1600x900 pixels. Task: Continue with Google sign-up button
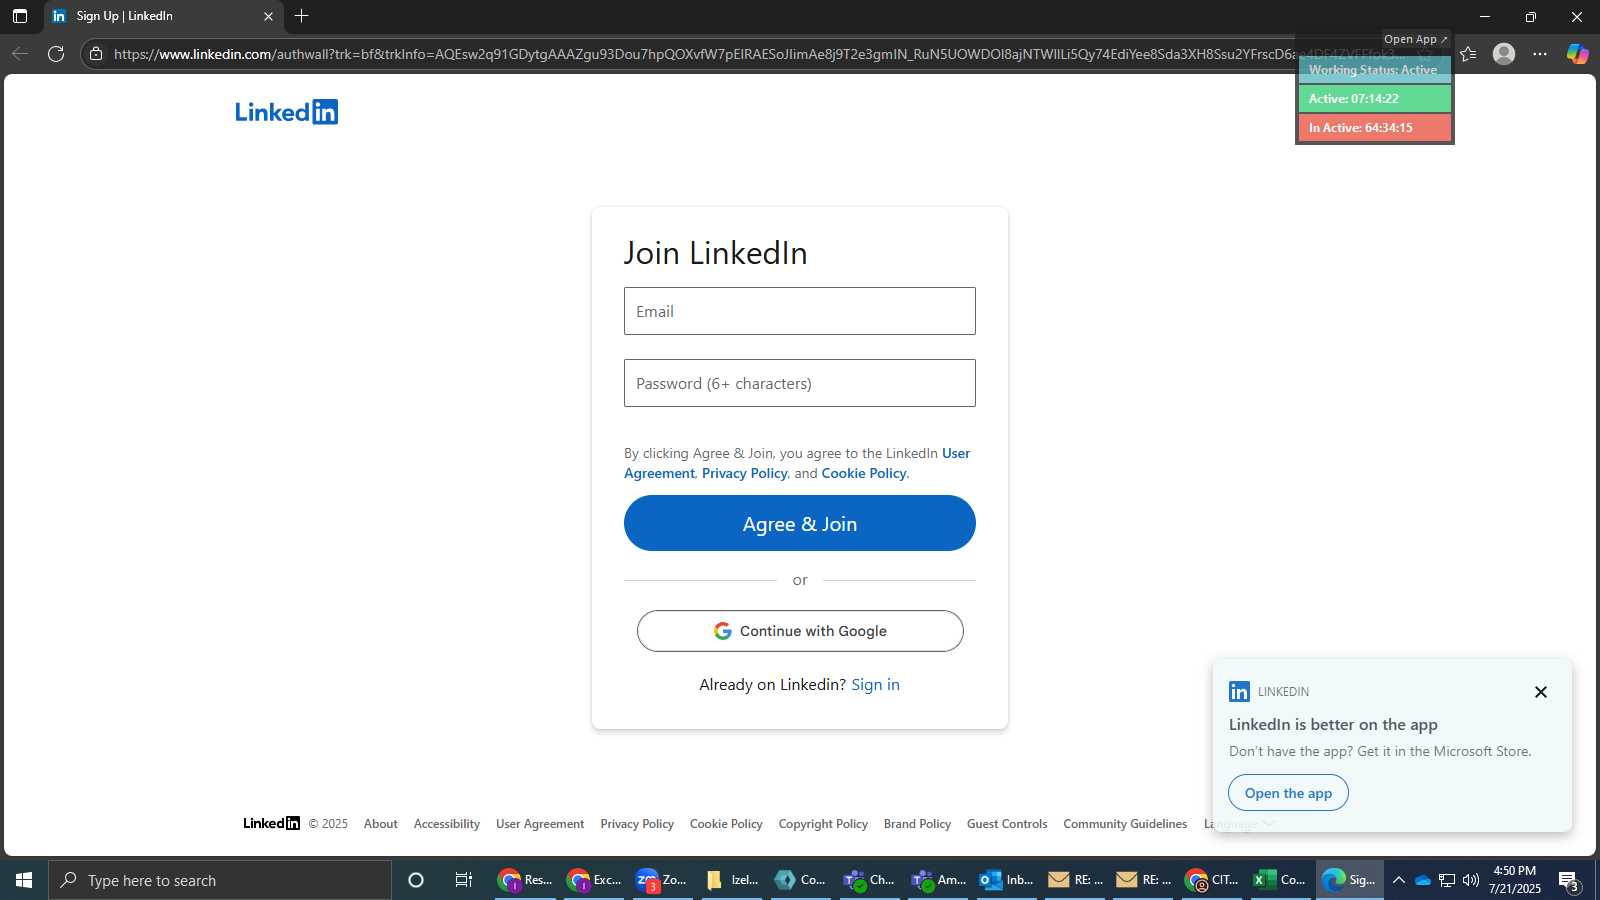pyautogui.click(x=800, y=631)
